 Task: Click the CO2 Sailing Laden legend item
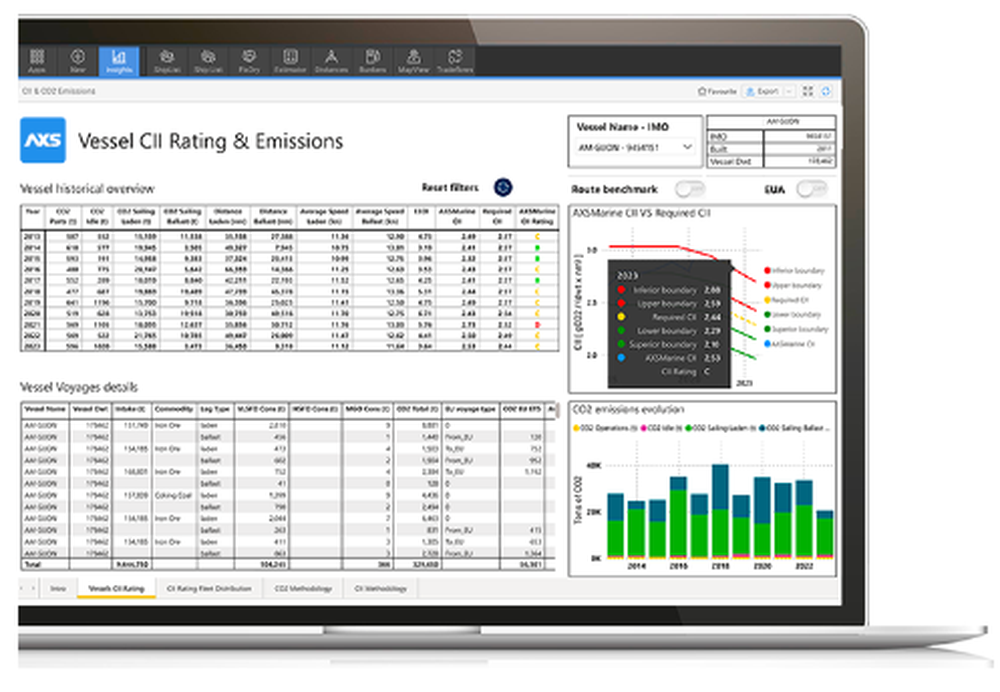(721, 428)
